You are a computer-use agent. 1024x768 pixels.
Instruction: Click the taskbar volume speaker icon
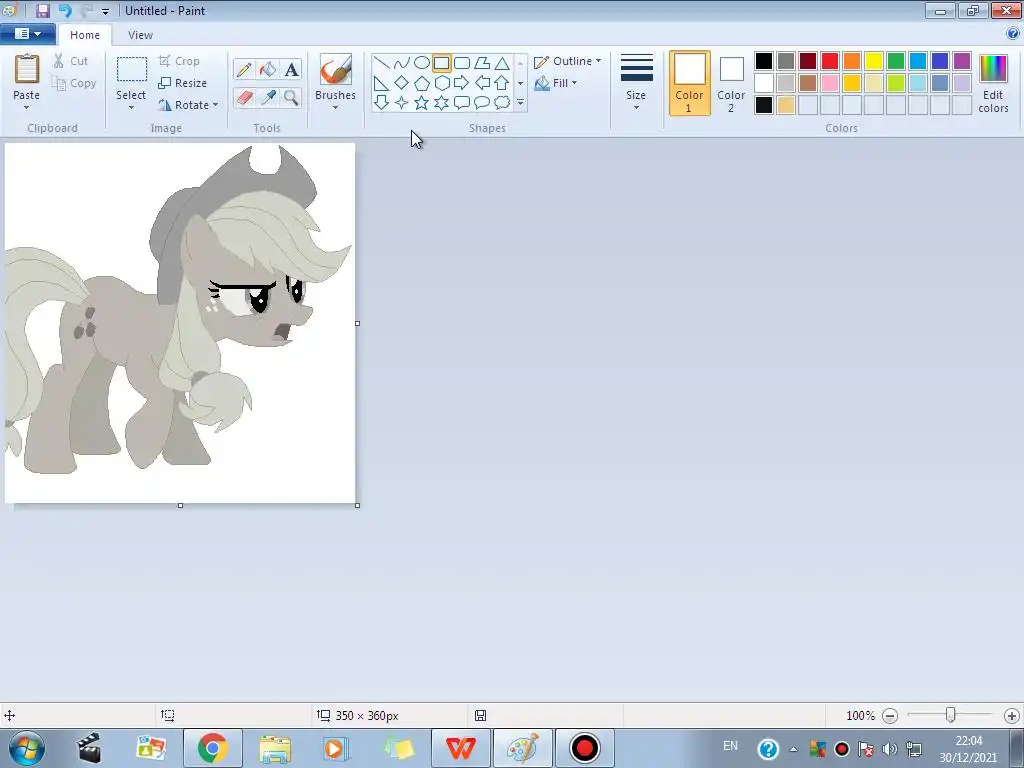[x=889, y=748]
